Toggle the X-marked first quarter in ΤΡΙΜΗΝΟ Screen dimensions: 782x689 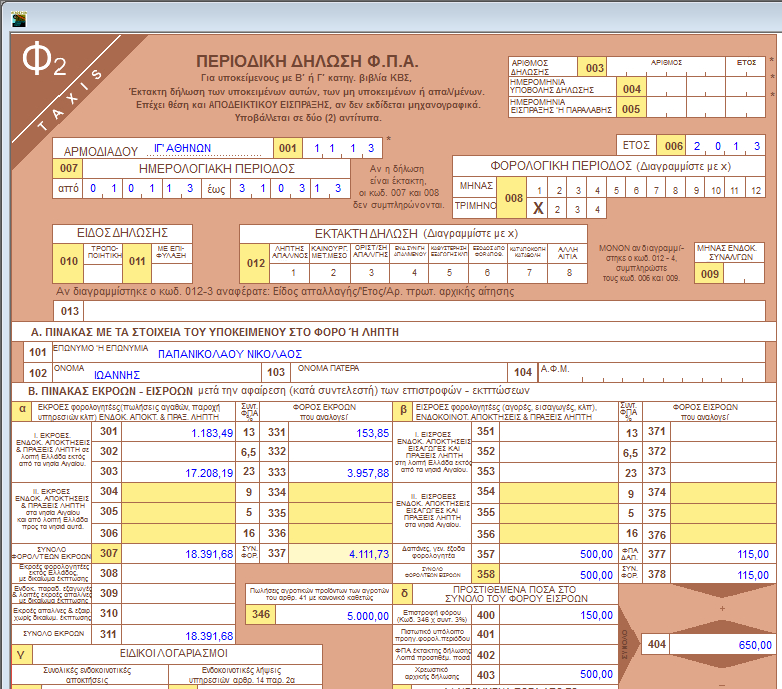[538, 208]
